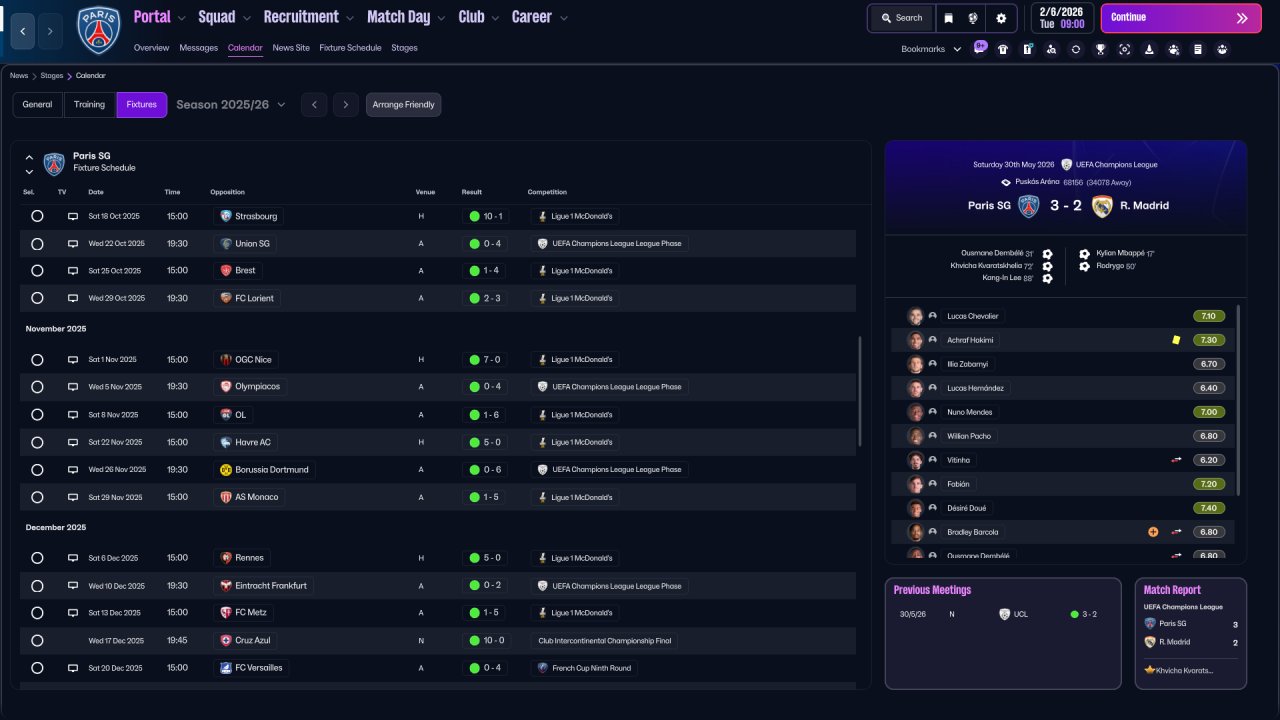
Task: Go to the next season arrow
Action: pos(346,105)
